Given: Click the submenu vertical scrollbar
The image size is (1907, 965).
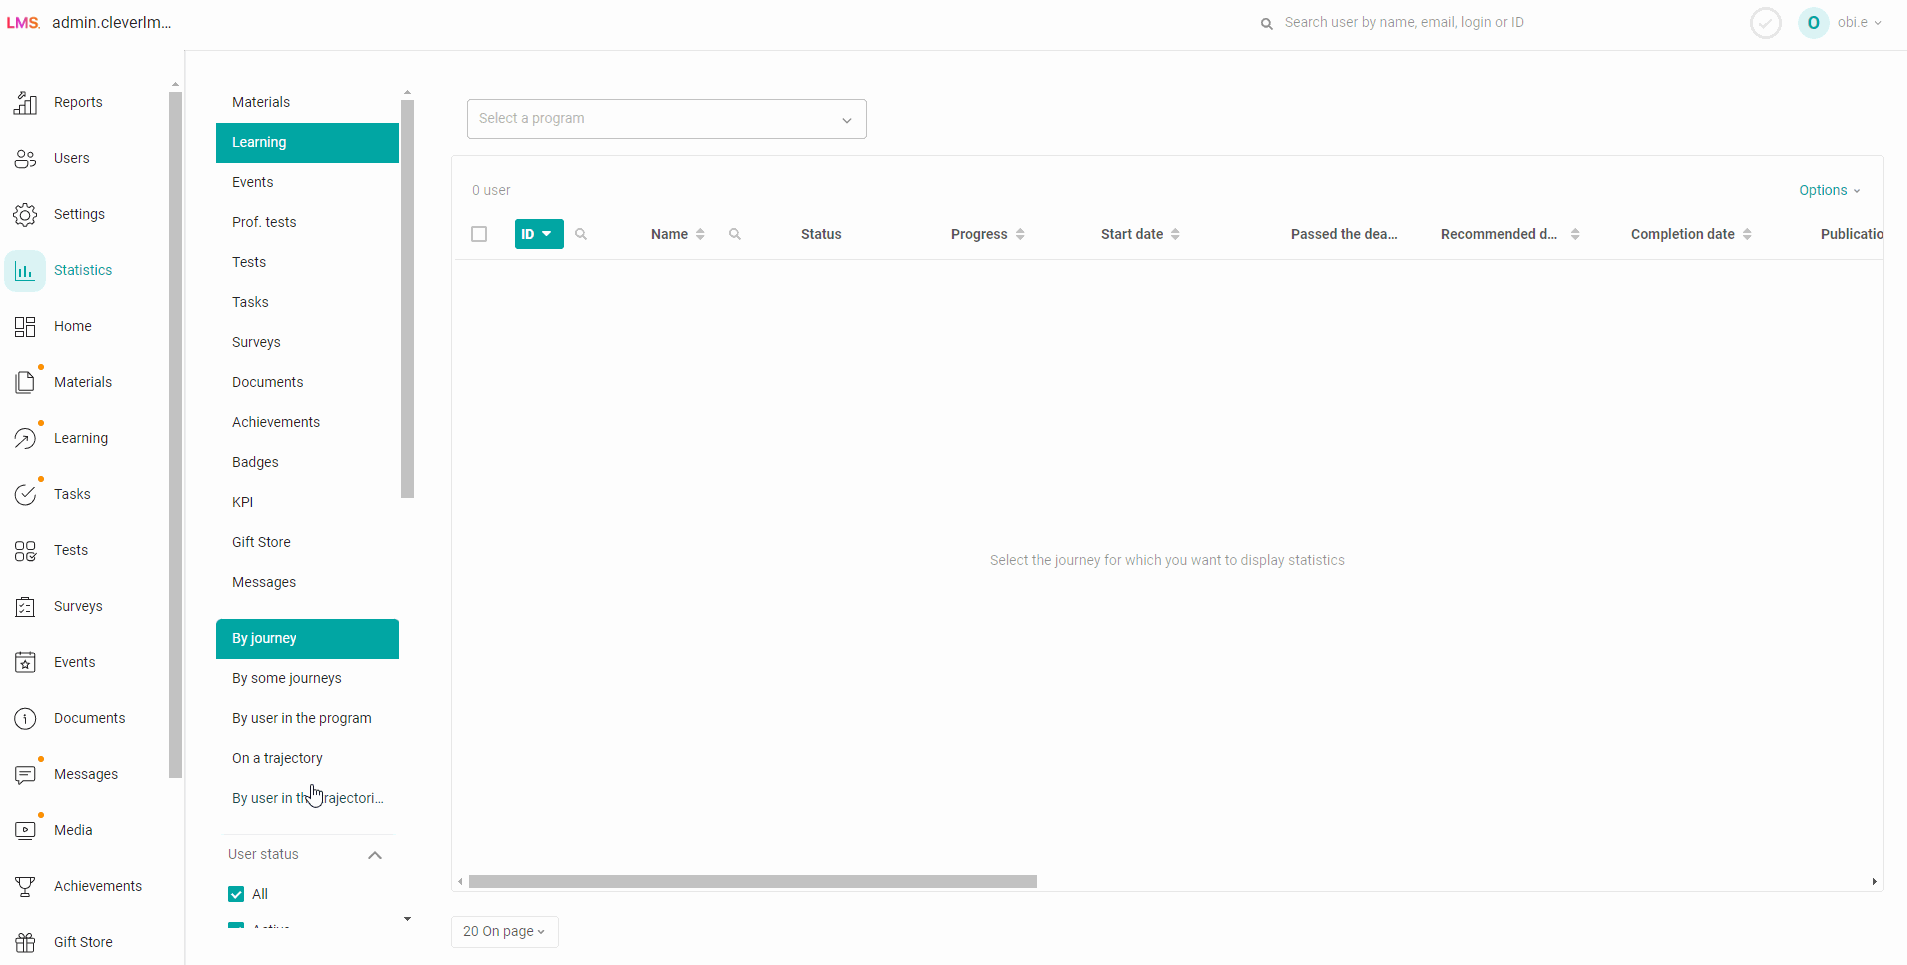Looking at the screenshot, I should tap(407, 299).
